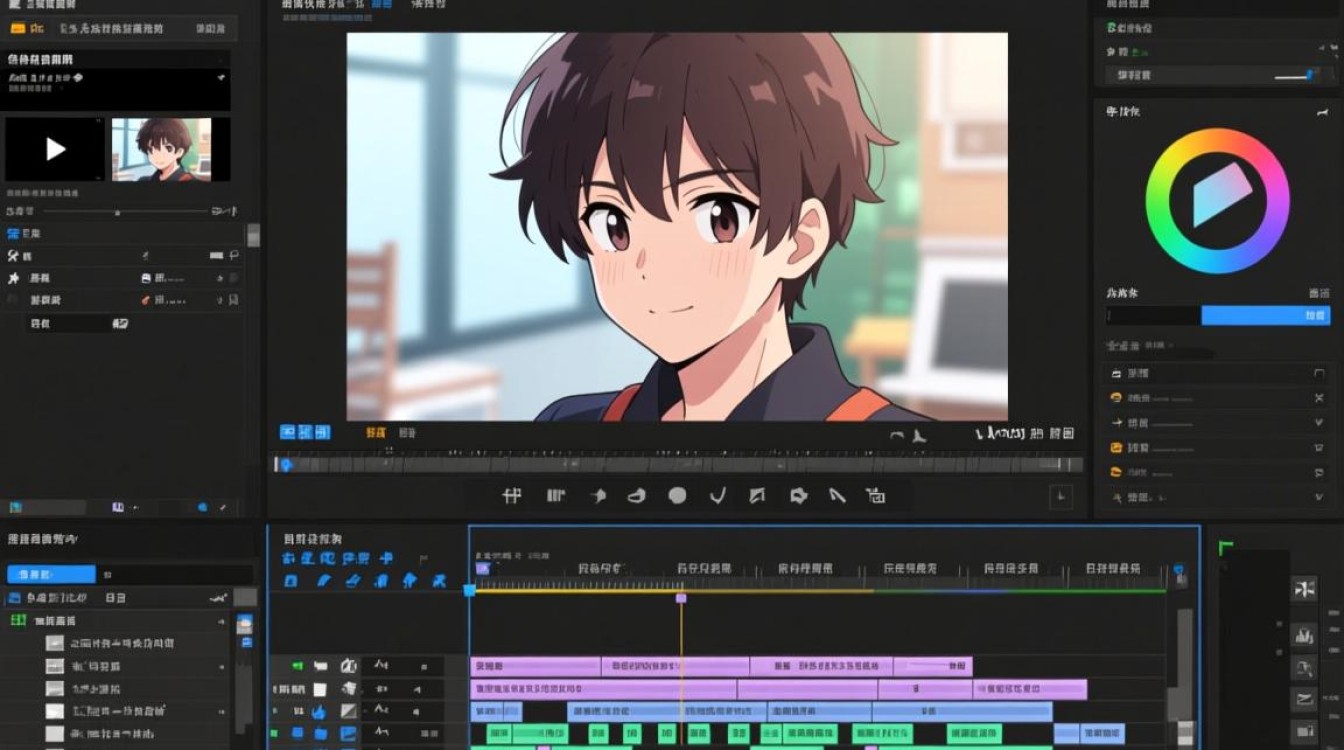Screen dimensions: 1344x750
Task: Click the bottom icon in the bottom-right vertical toolbar
Action: coord(1304,731)
